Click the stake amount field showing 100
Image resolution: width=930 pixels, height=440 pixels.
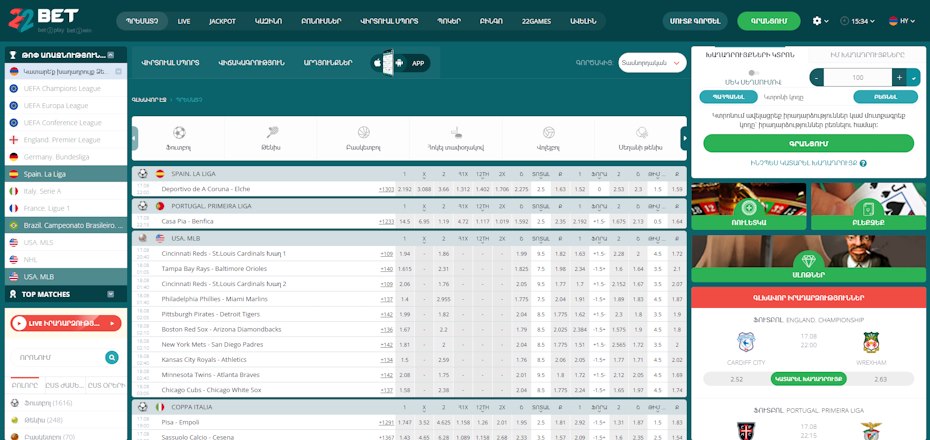pos(858,77)
